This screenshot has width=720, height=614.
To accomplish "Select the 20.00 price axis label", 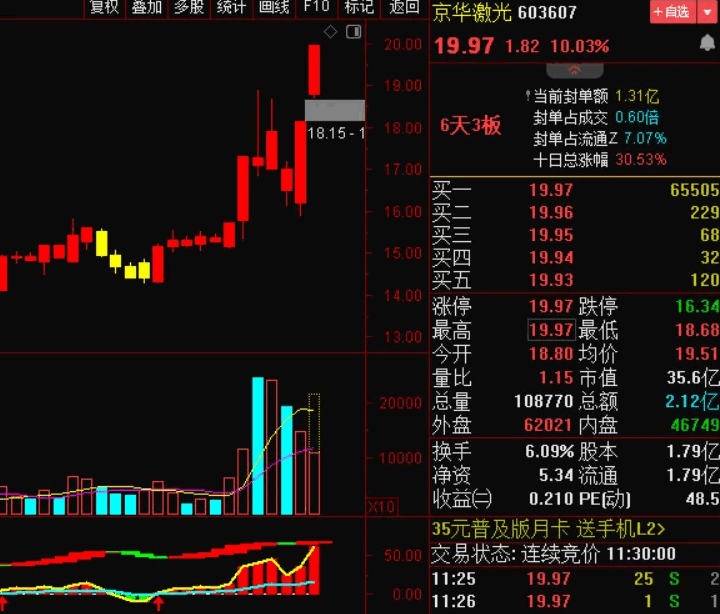I will click(x=403, y=45).
